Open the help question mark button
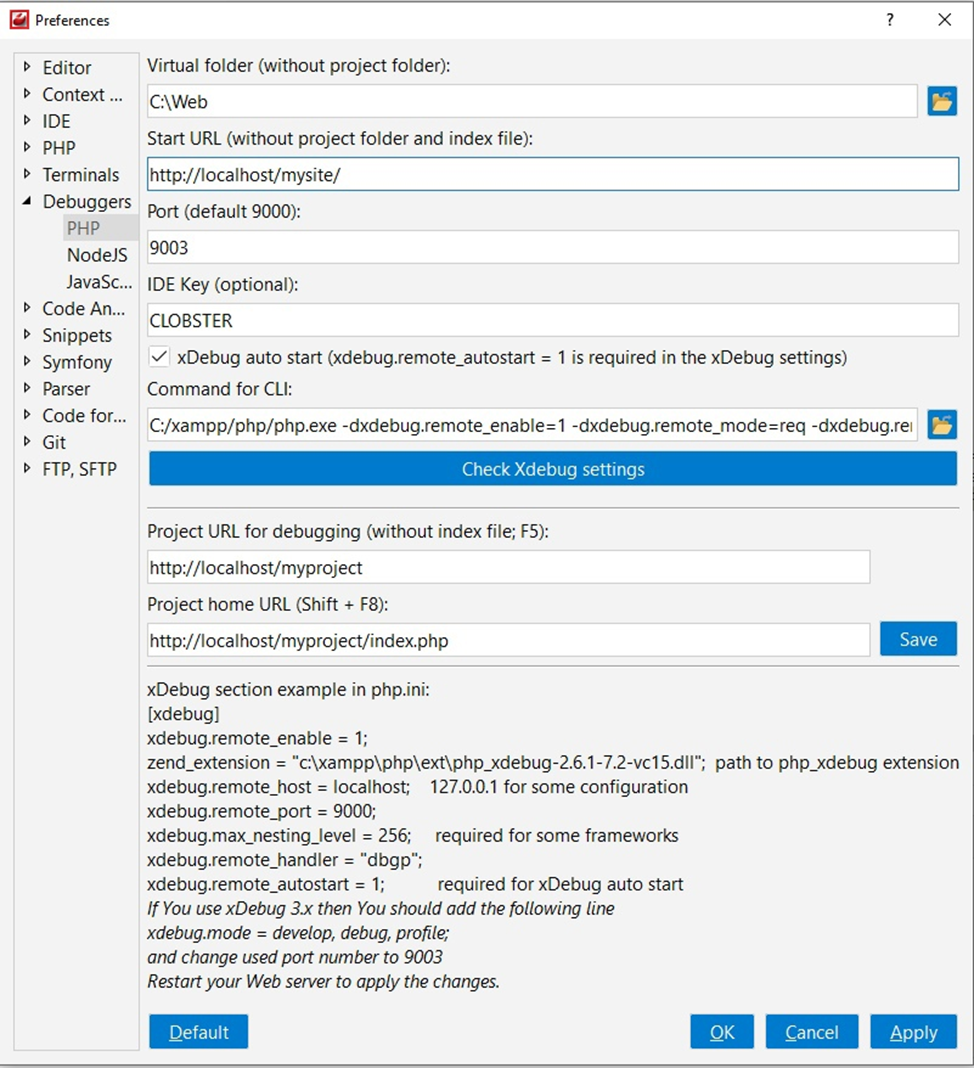Screen dimensions: 974x1068 point(890,20)
